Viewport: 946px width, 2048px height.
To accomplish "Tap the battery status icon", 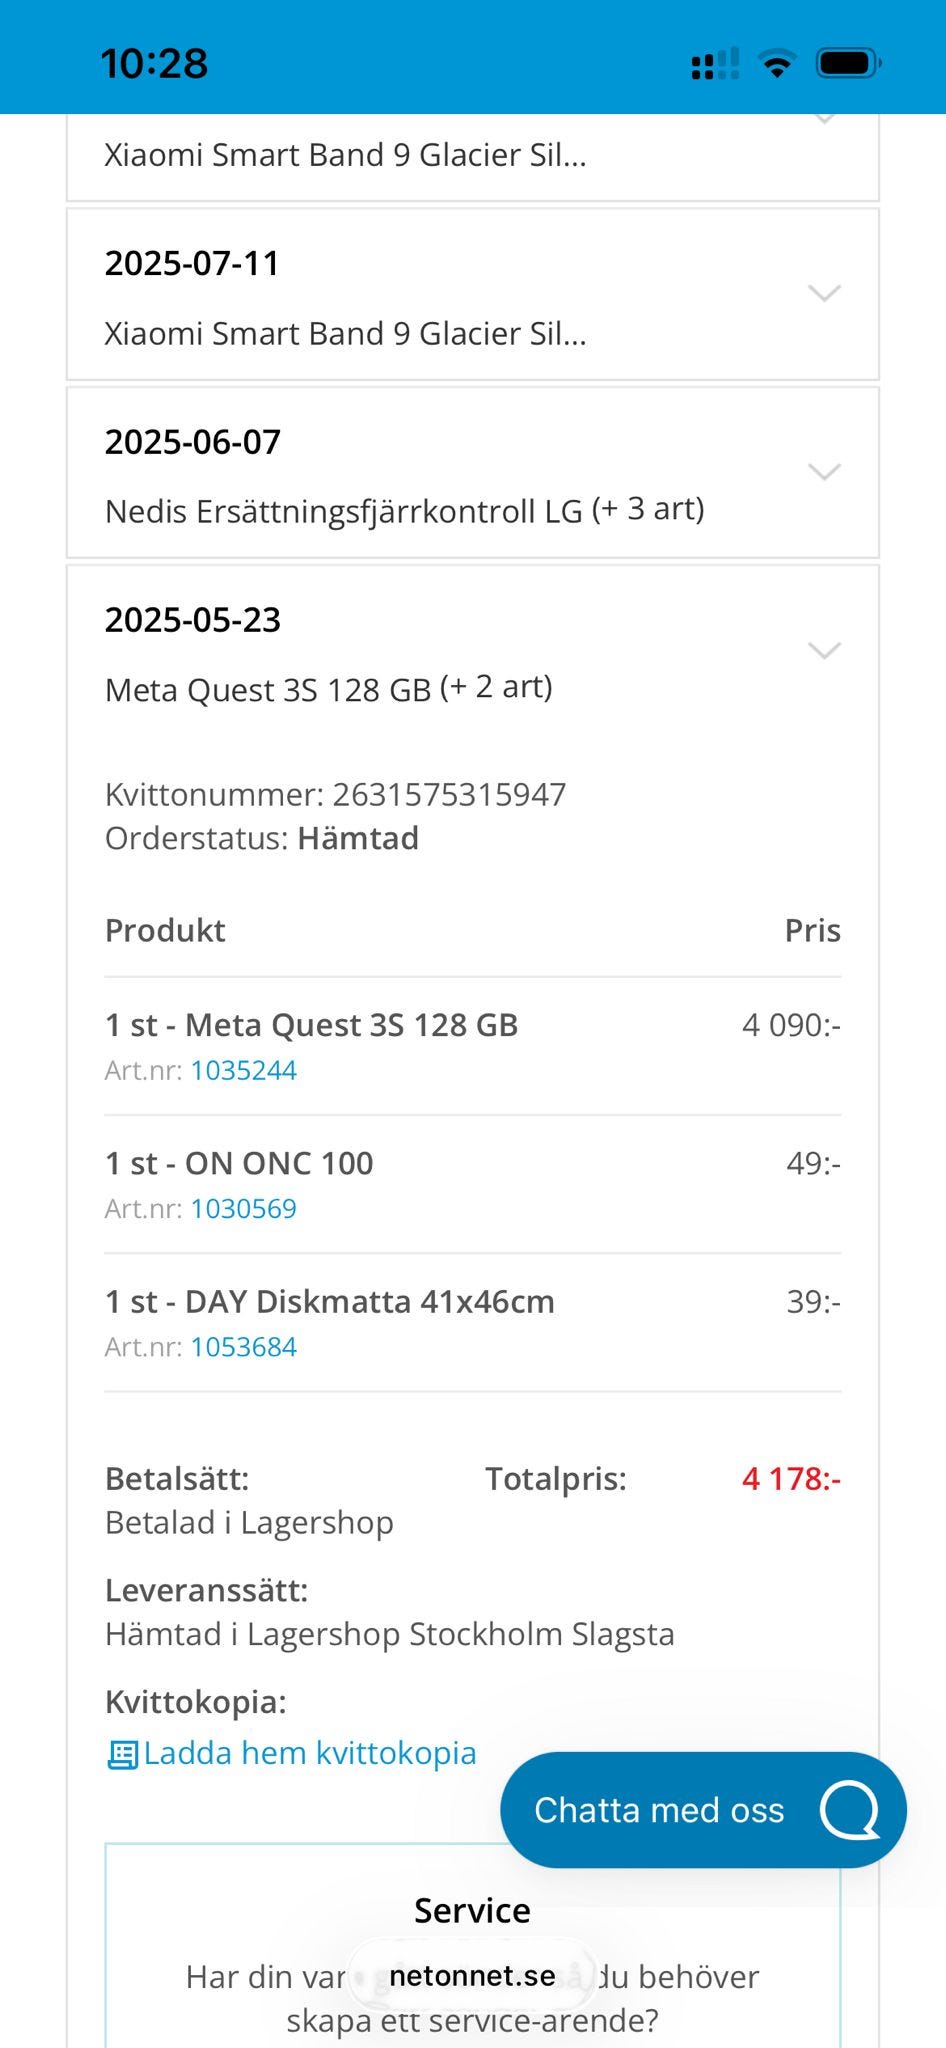I will [x=848, y=64].
